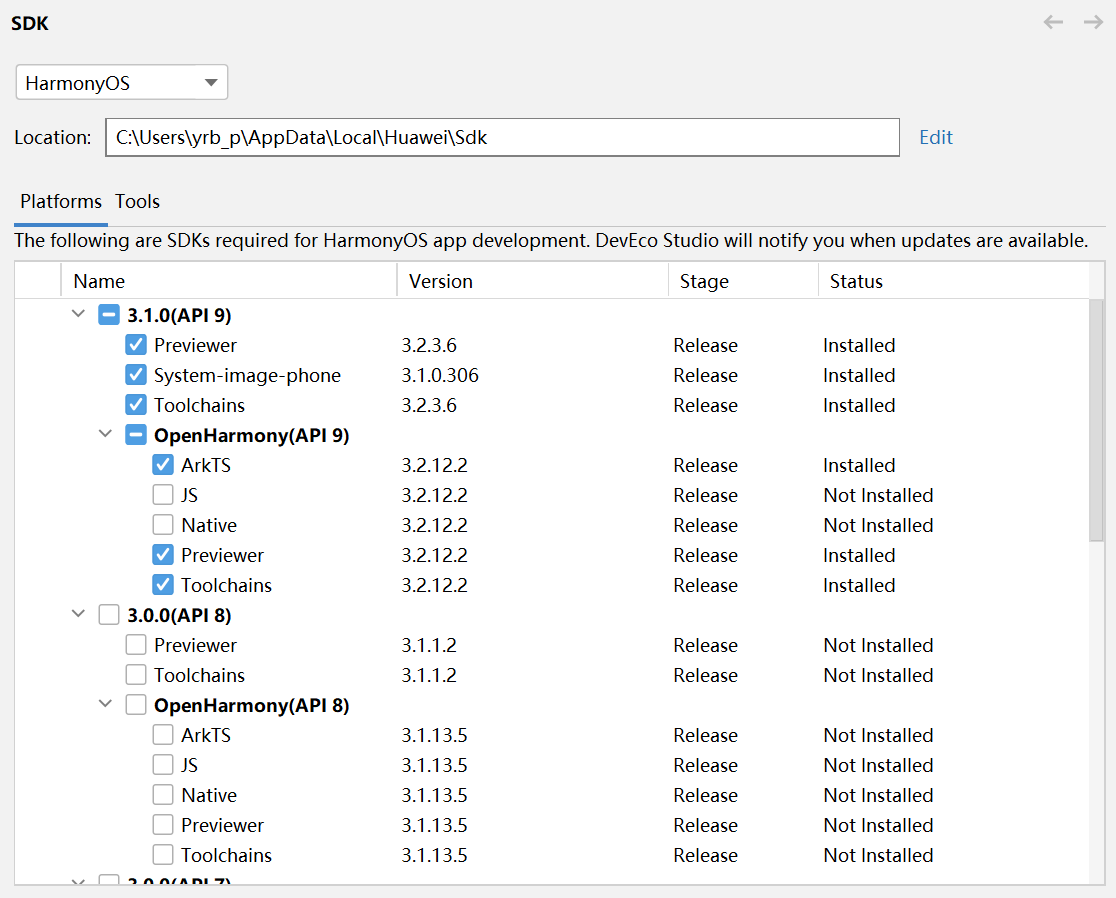This screenshot has width=1116, height=898.
Task: Collapse the OpenHarmony(API 8) node
Action: pos(105,704)
